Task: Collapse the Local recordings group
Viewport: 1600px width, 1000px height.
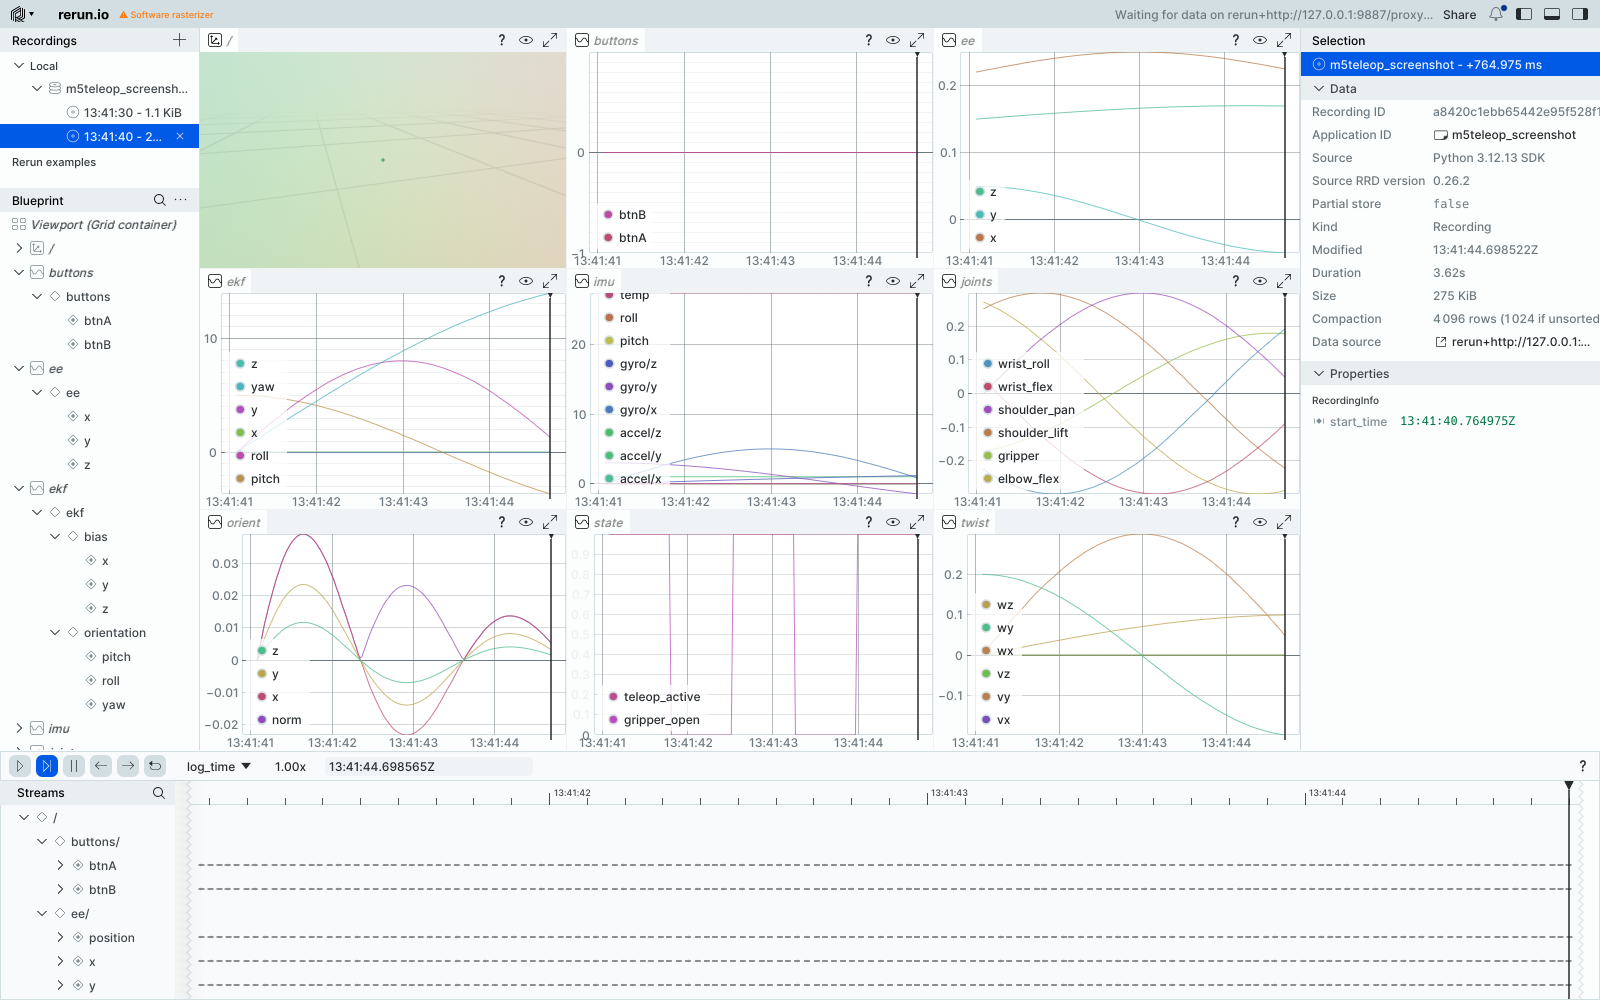Action: (x=19, y=65)
